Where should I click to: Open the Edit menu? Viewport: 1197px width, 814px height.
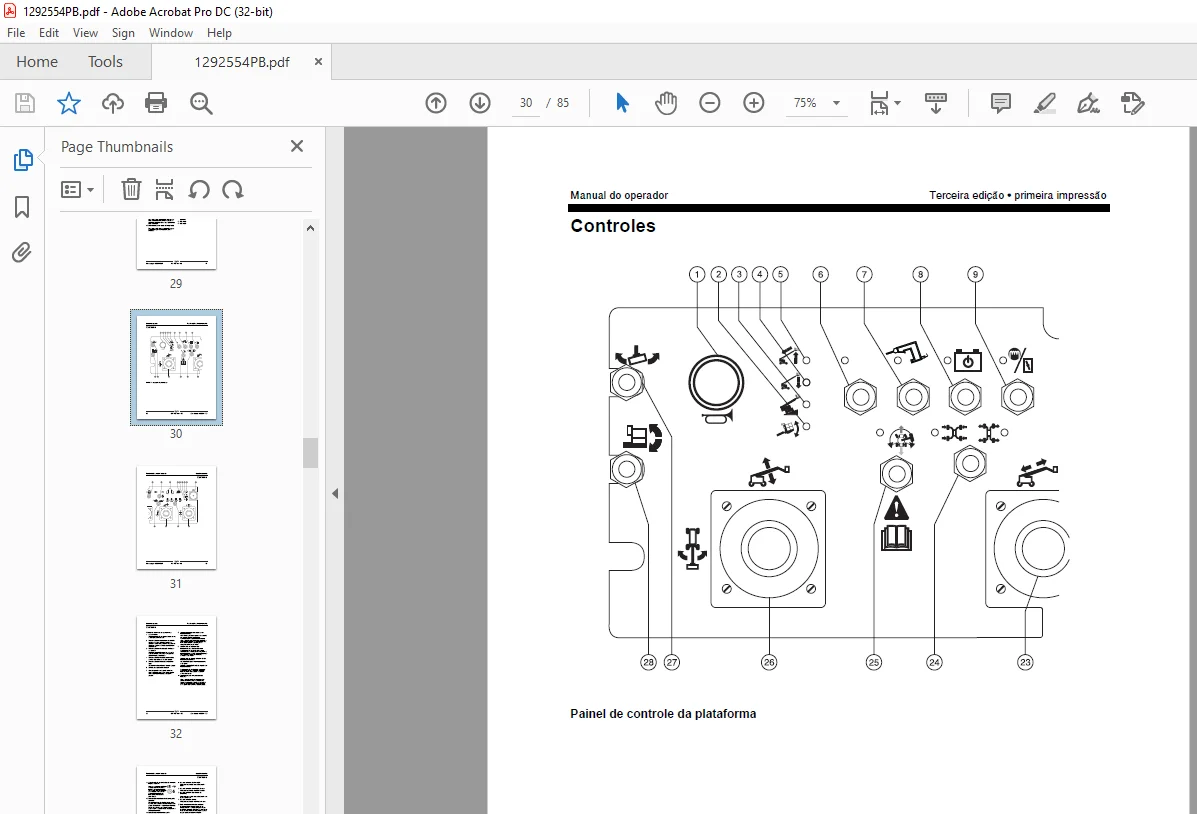[49, 33]
